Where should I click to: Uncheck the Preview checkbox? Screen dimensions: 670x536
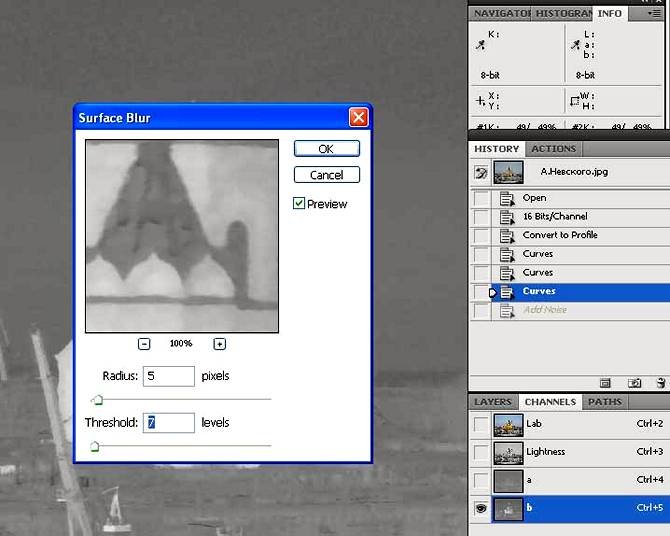299,204
